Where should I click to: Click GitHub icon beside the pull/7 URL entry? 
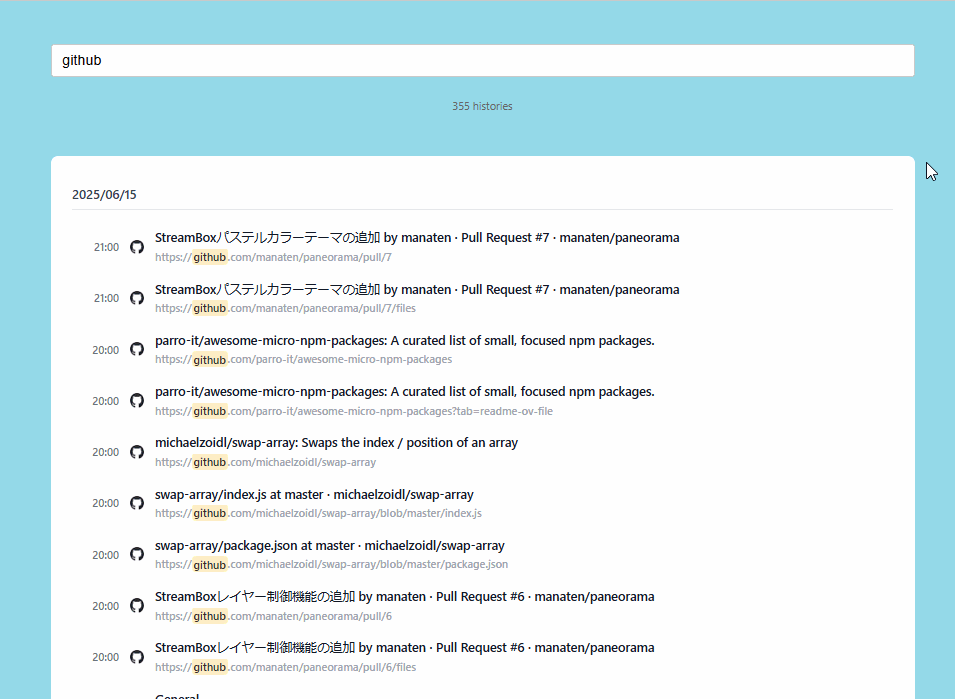[x=137, y=247]
